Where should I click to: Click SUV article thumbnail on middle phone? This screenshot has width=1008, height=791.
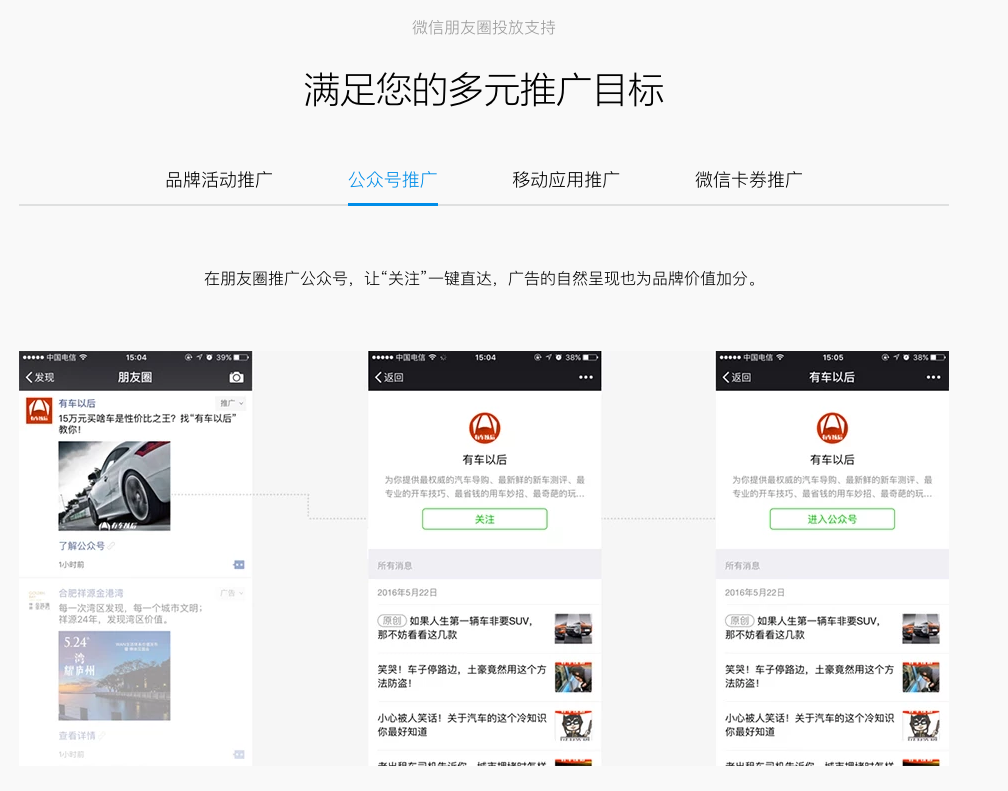(573, 628)
